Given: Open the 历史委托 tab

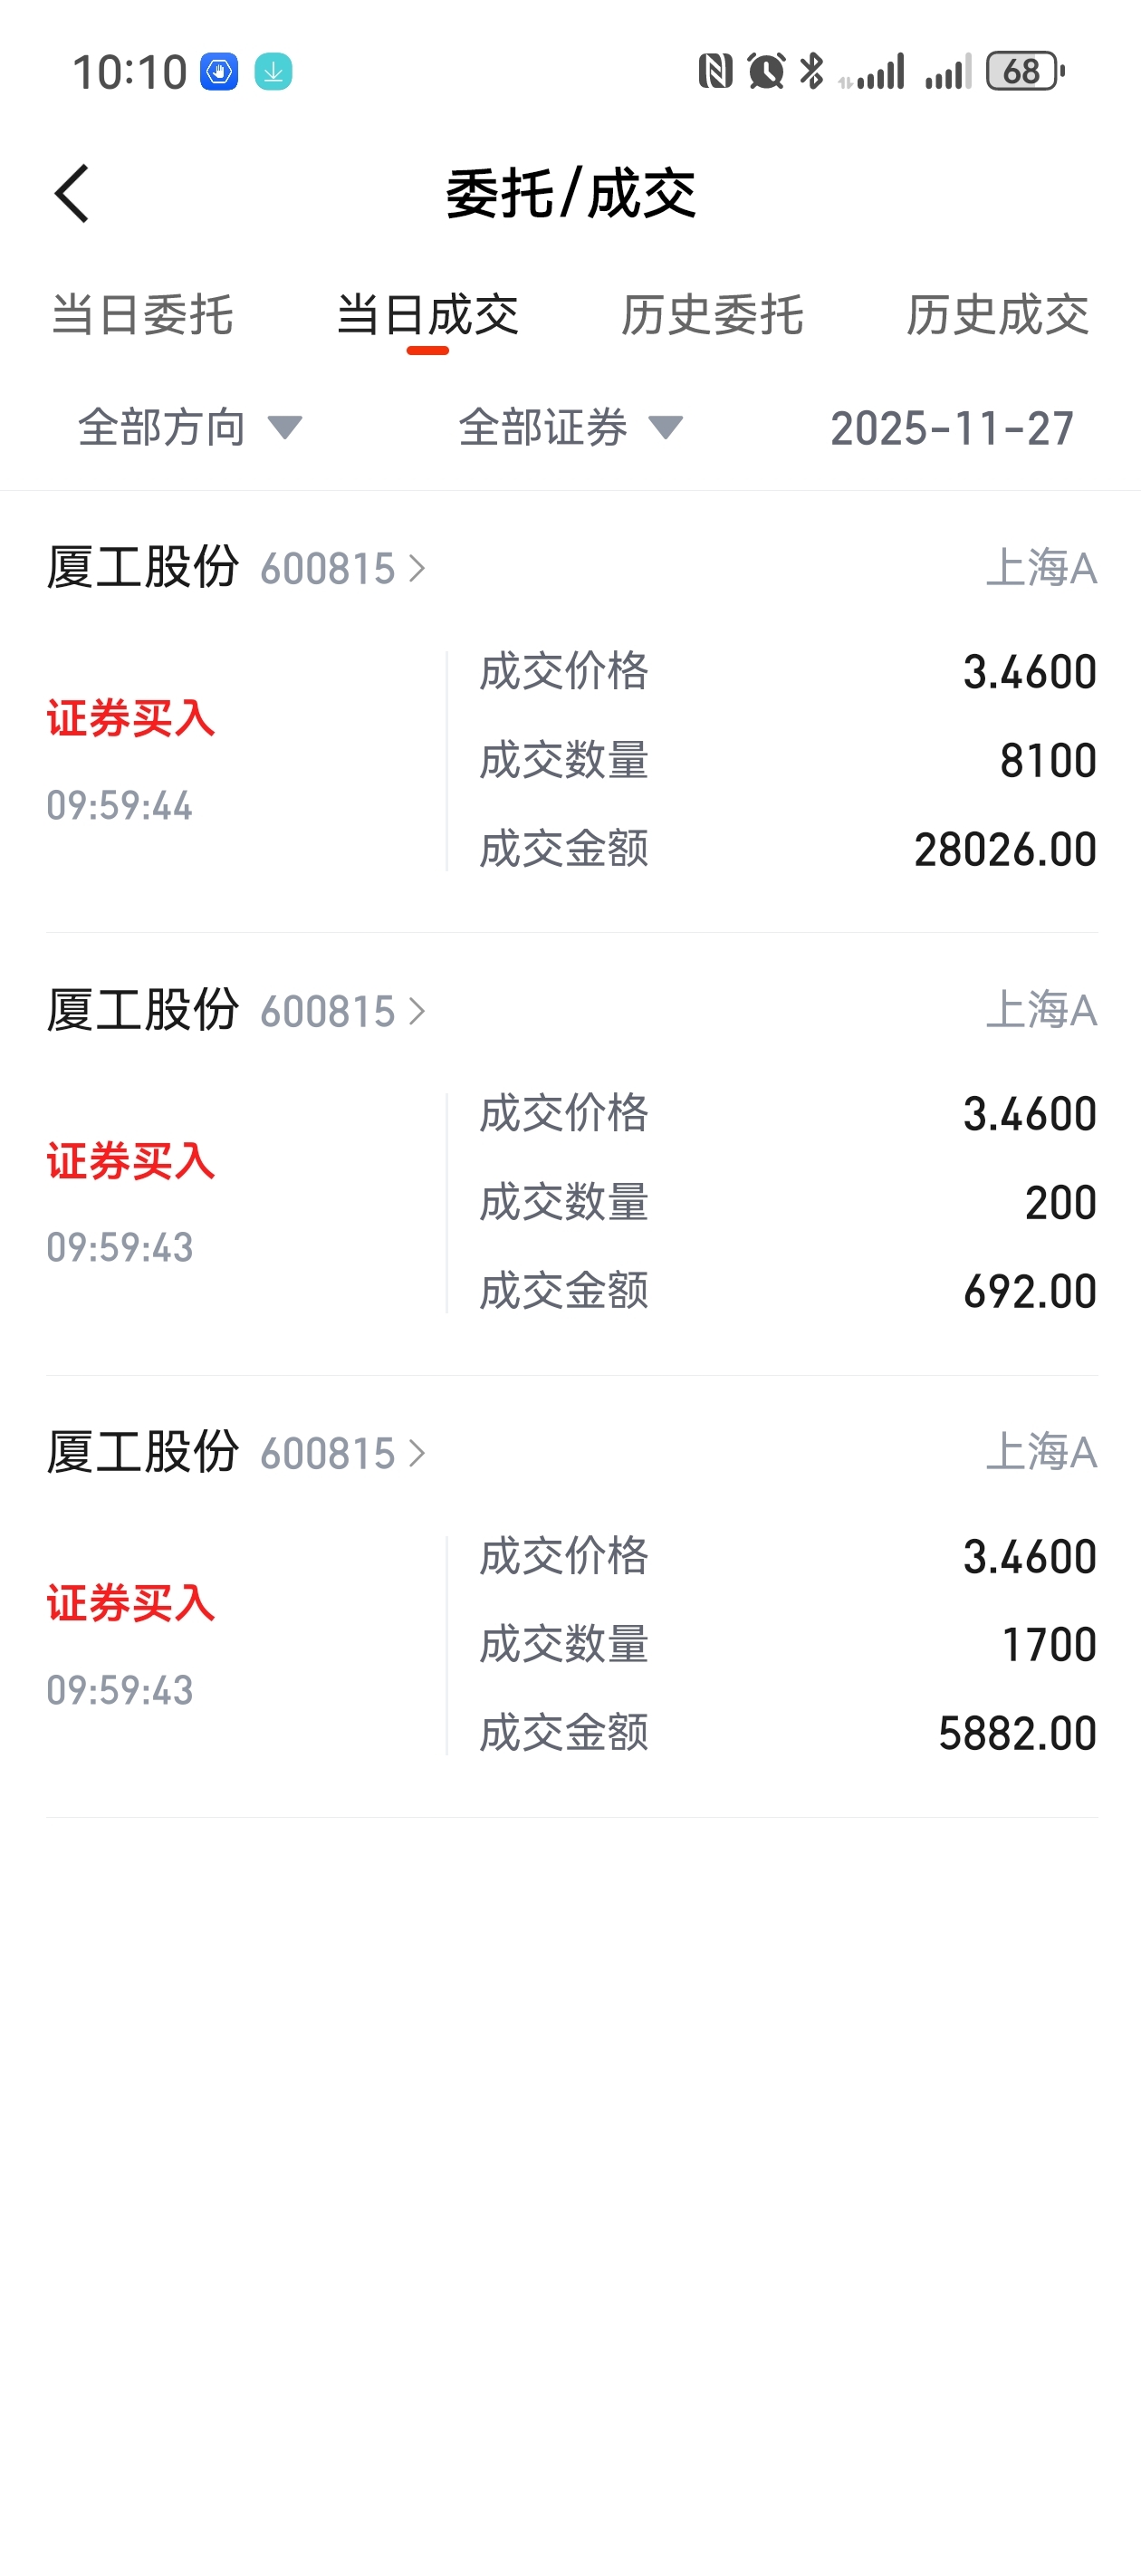Looking at the screenshot, I should pyautogui.click(x=712, y=315).
